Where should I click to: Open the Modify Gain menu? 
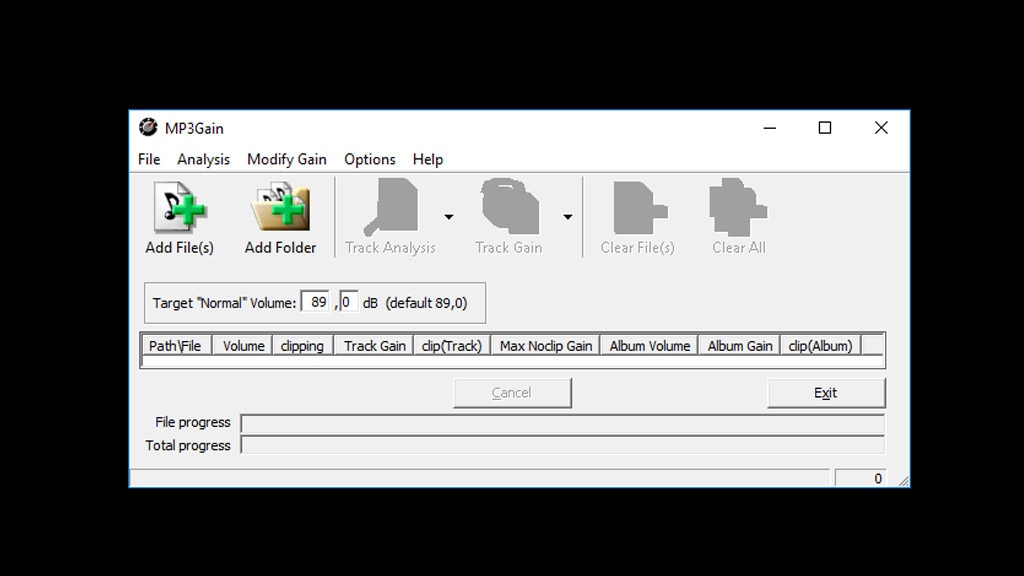tap(287, 159)
